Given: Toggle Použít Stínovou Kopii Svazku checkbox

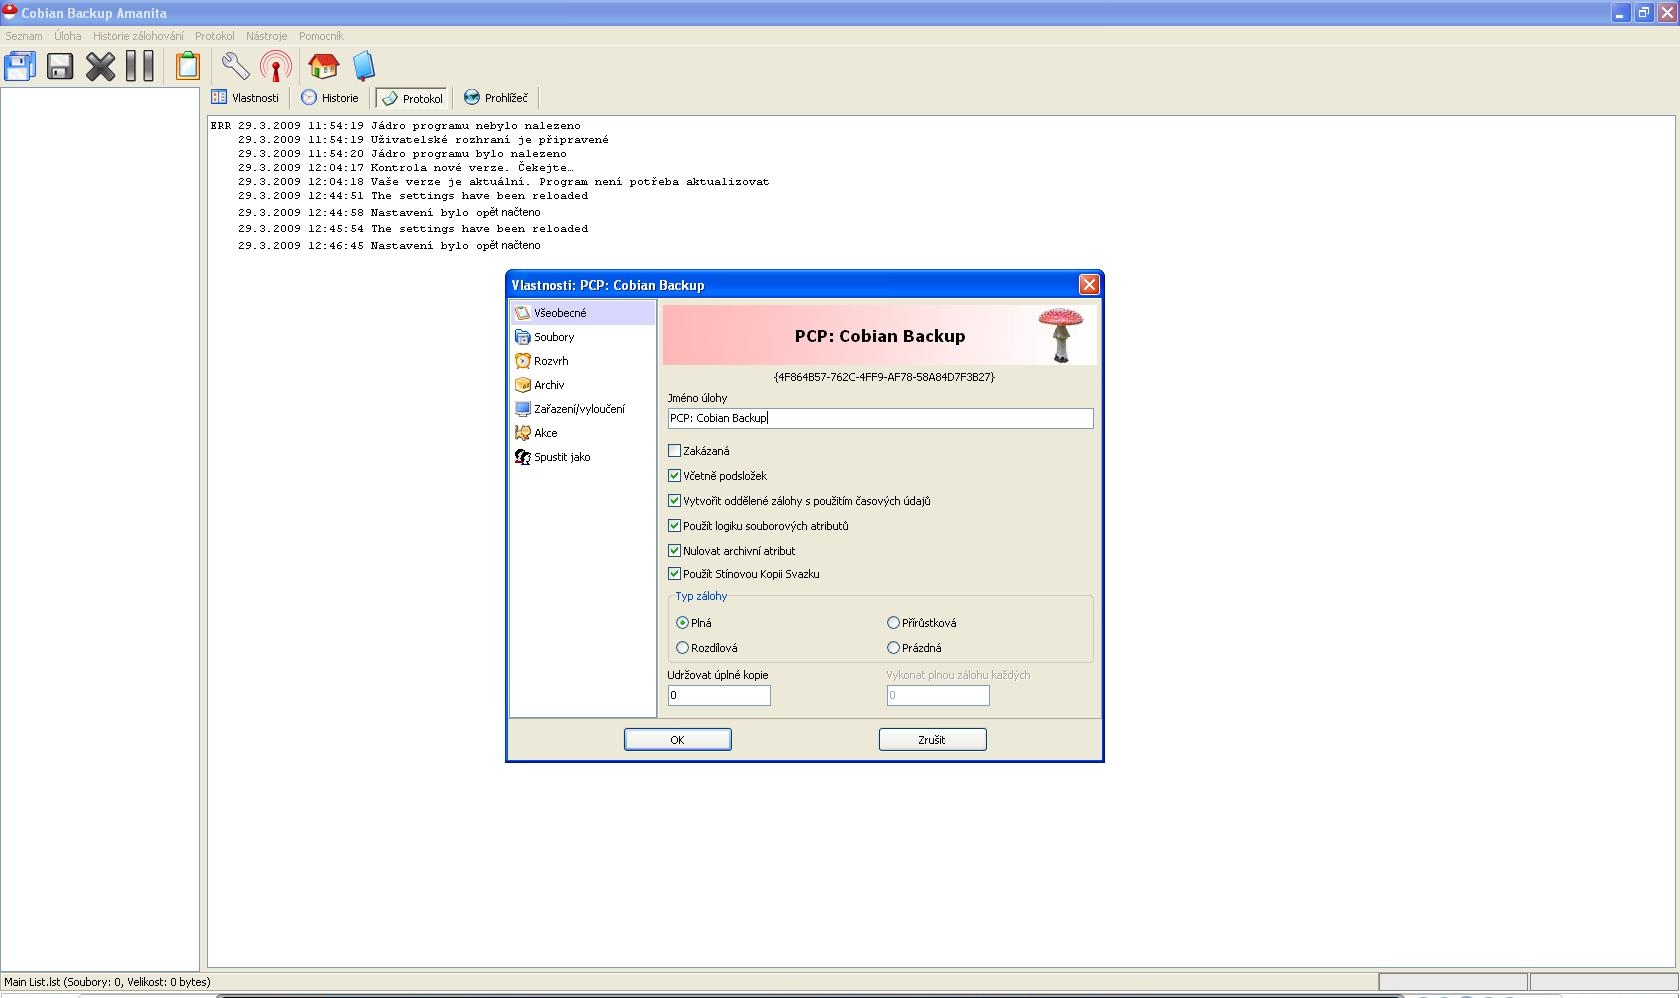Looking at the screenshot, I should (x=674, y=574).
